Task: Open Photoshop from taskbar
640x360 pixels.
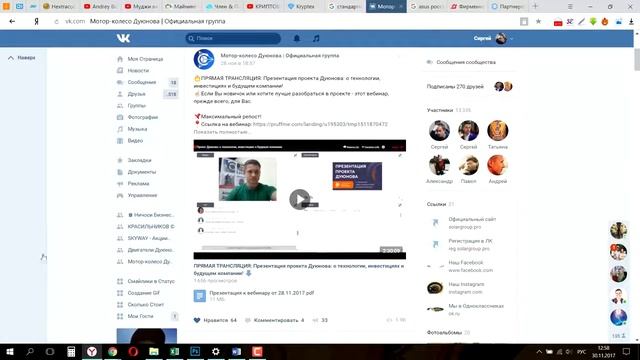Action: (195, 351)
